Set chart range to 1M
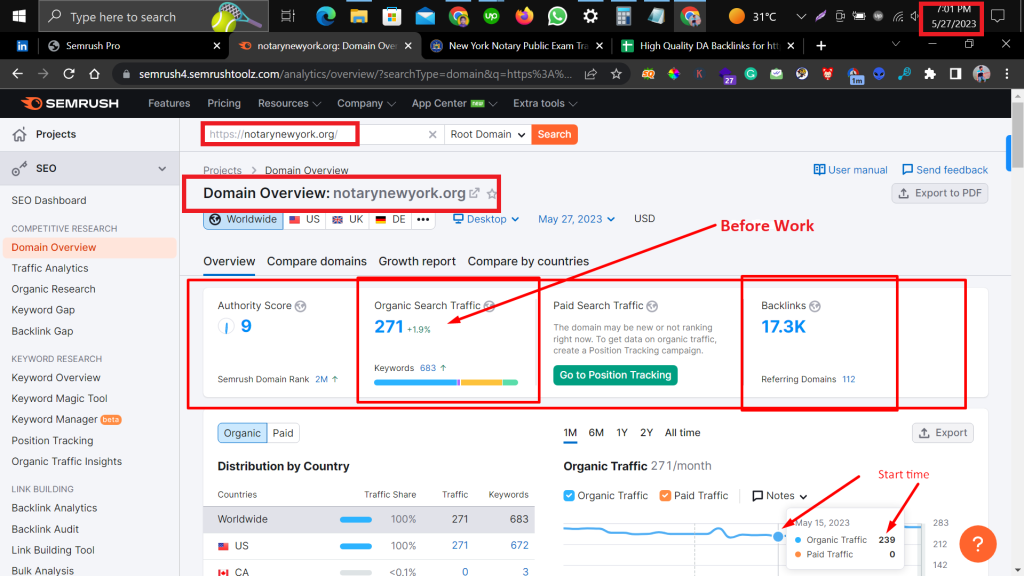The height and width of the screenshot is (576, 1024). pyautogui.click(x=570, y=433)
